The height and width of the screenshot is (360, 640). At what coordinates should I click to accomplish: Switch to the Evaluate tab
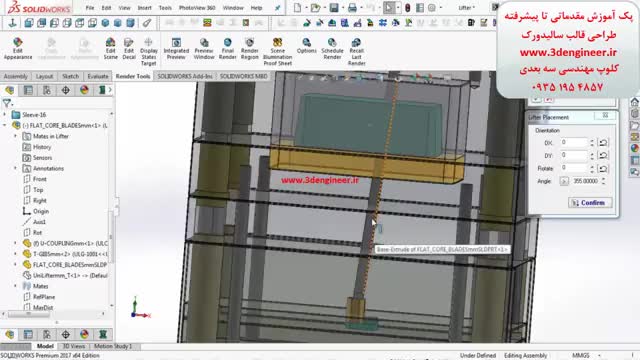point(98,76)
